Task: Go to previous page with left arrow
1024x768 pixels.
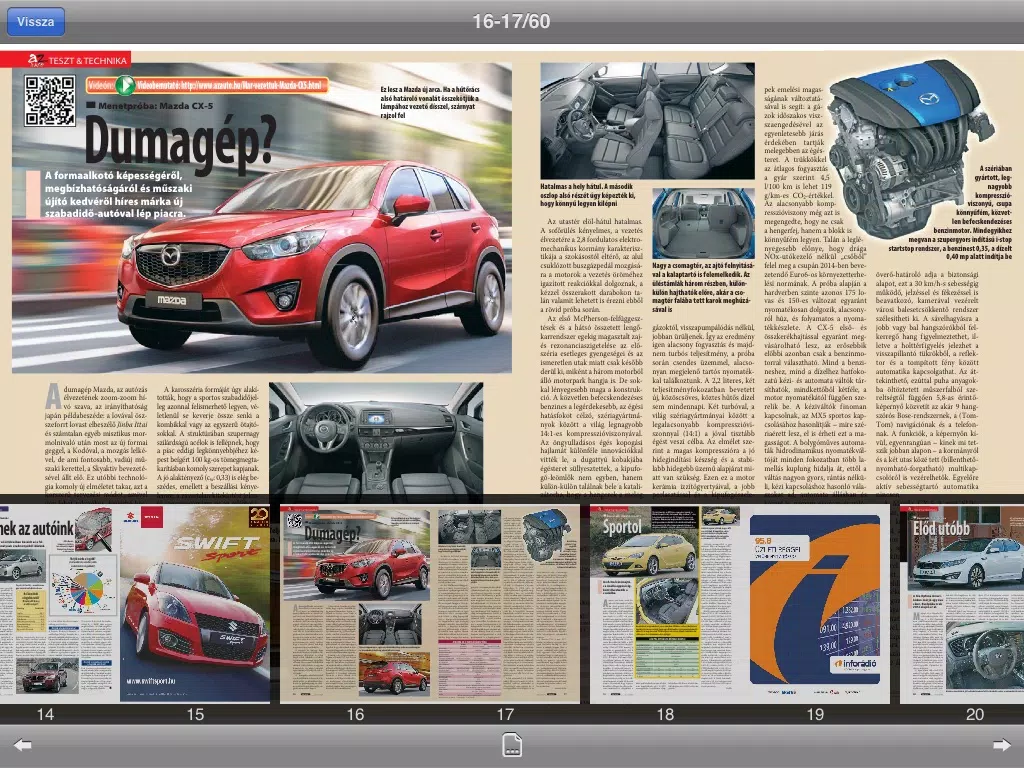Action: click(22, 745)
